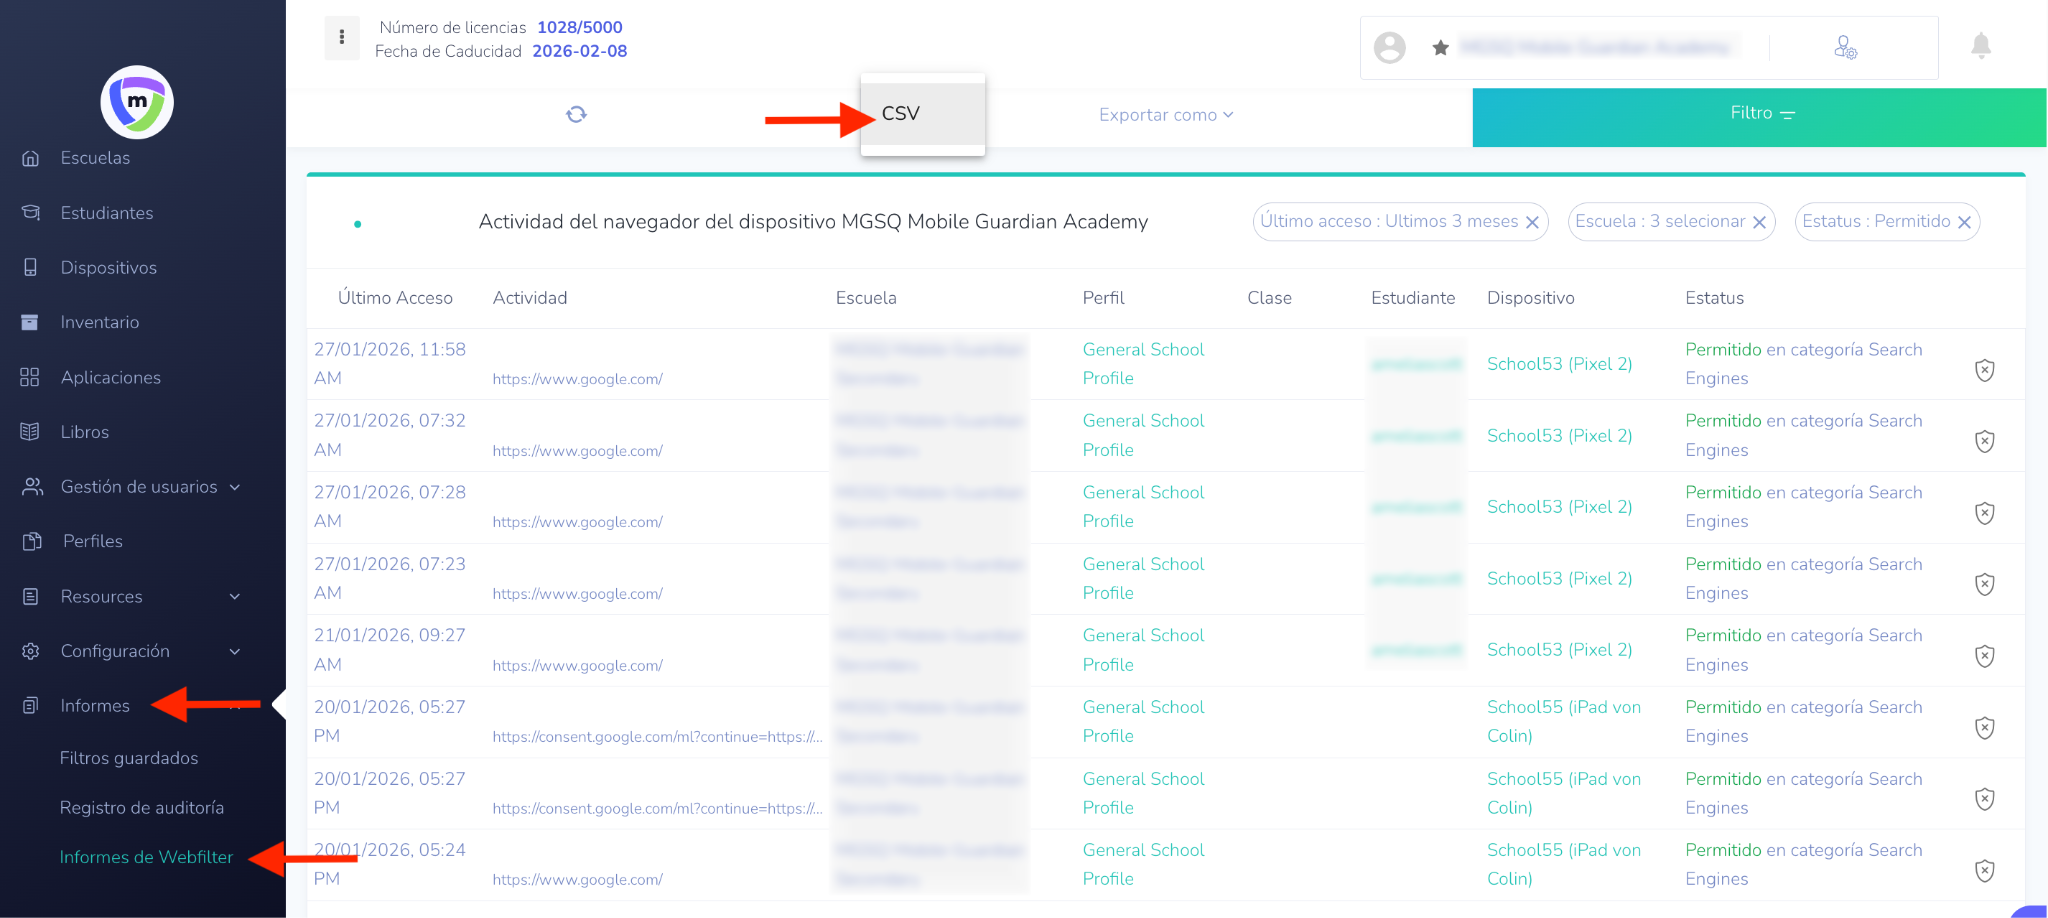The height and width of the screenshot is (918, 2048).
Task: Click the star favorite icon
Action: point(1440,48)
